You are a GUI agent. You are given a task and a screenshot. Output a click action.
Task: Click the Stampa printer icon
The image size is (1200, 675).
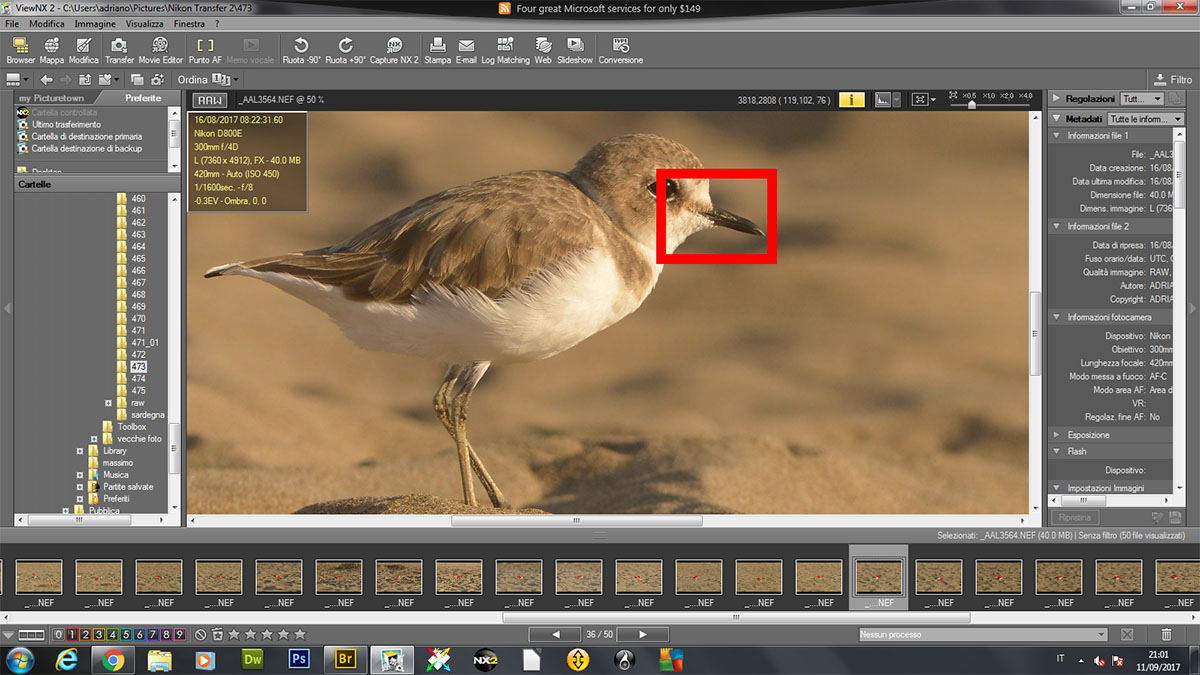[437, 49]
